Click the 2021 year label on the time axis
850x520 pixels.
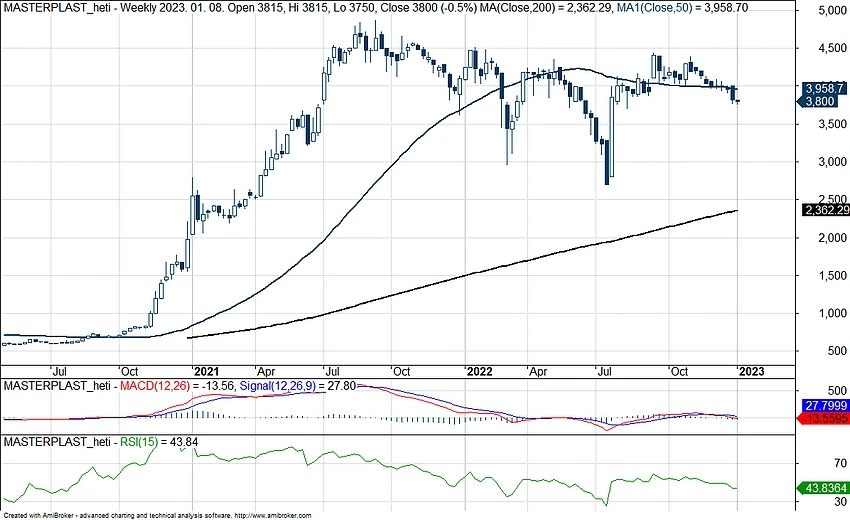point(207,371)
